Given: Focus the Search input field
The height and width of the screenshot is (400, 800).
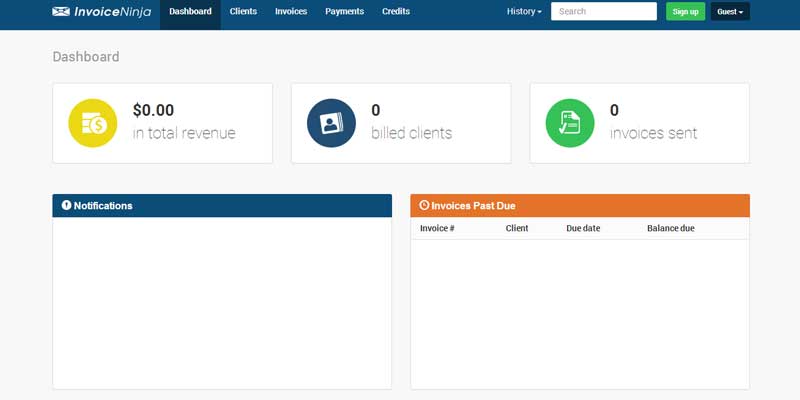Looking at the screenshot, I should pyautogui.click(x=603, y=12).
